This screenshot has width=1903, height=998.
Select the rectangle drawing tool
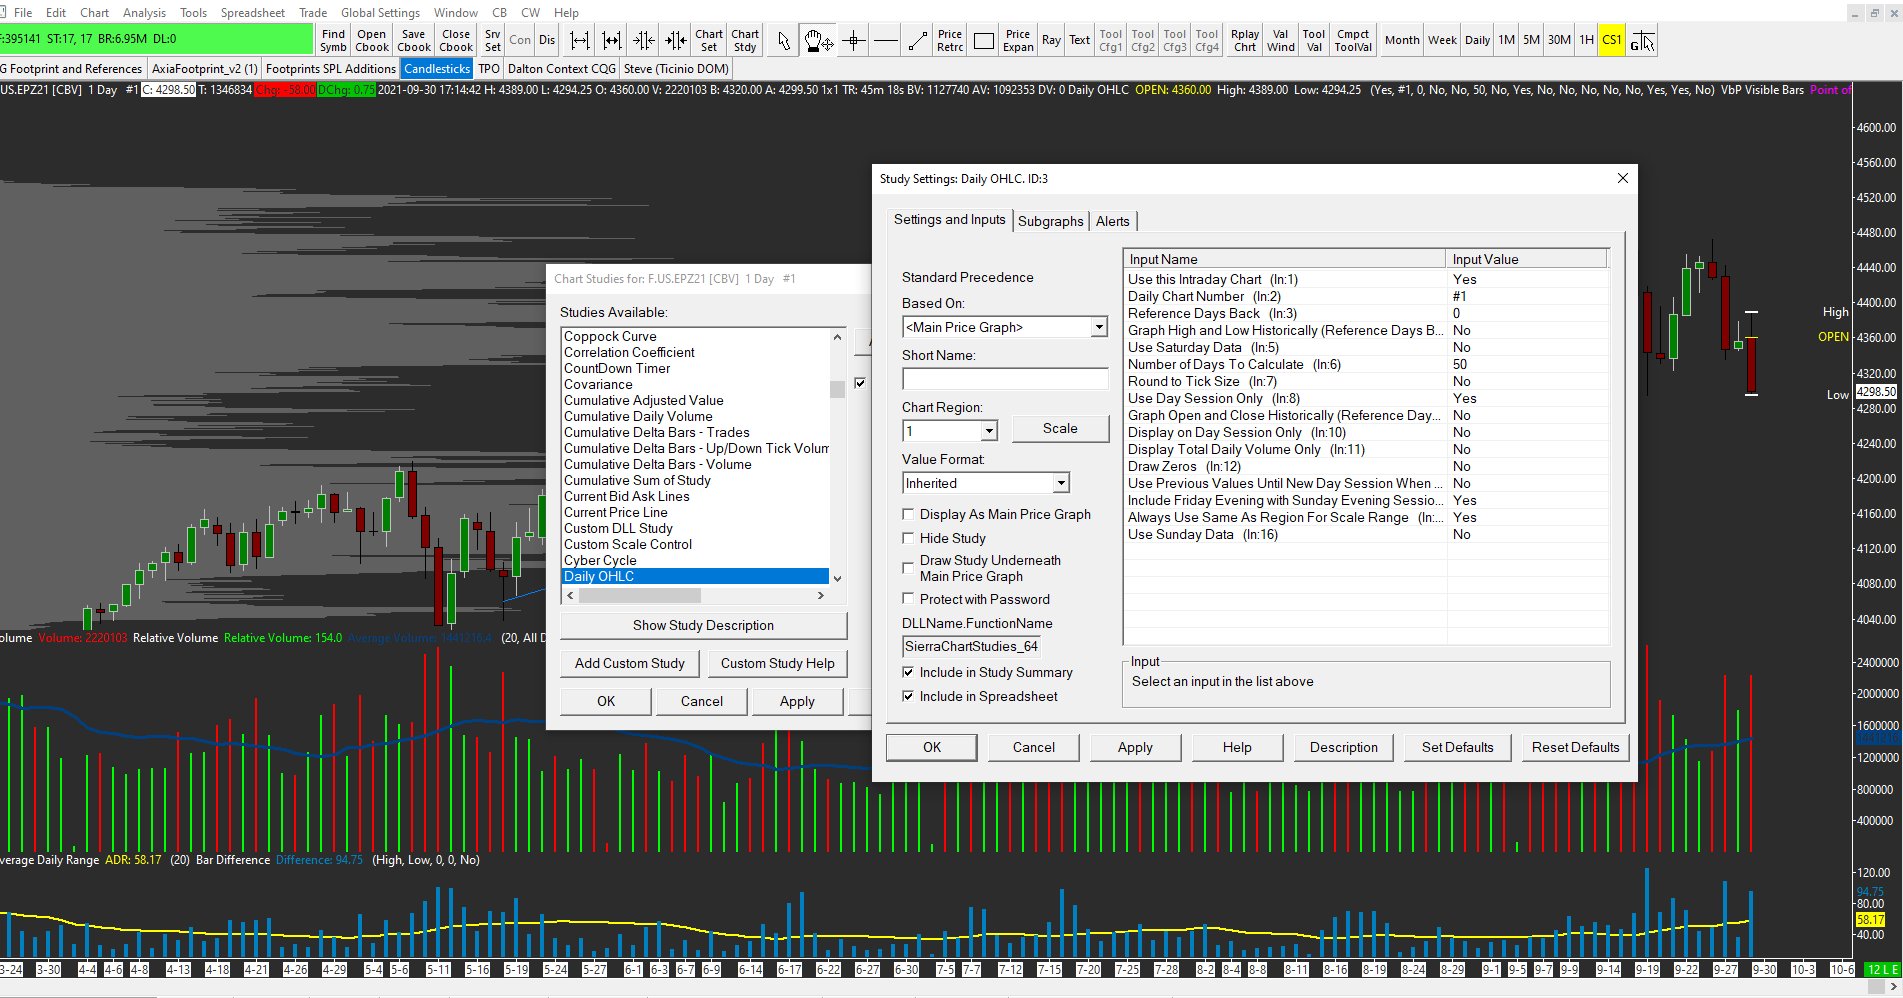[x=984, y=41]
